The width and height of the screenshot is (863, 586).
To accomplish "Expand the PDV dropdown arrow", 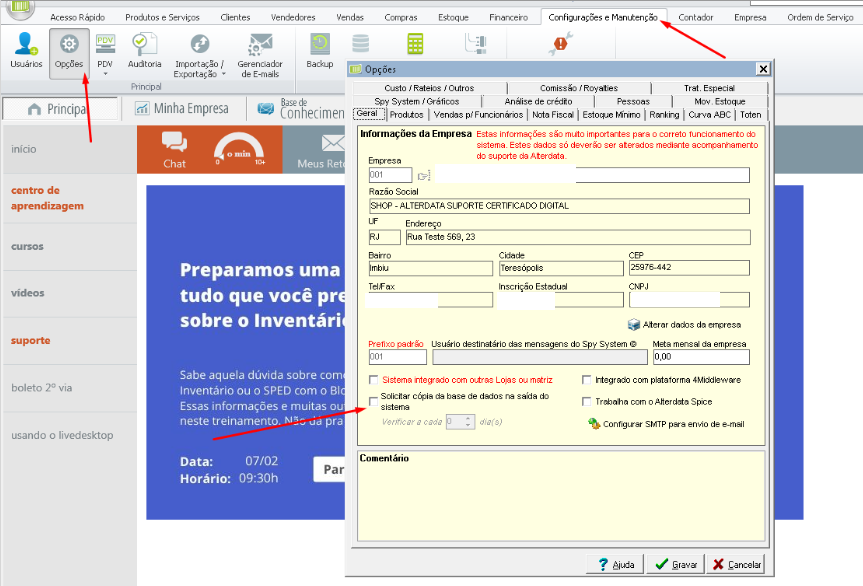I will click(105, 74).
